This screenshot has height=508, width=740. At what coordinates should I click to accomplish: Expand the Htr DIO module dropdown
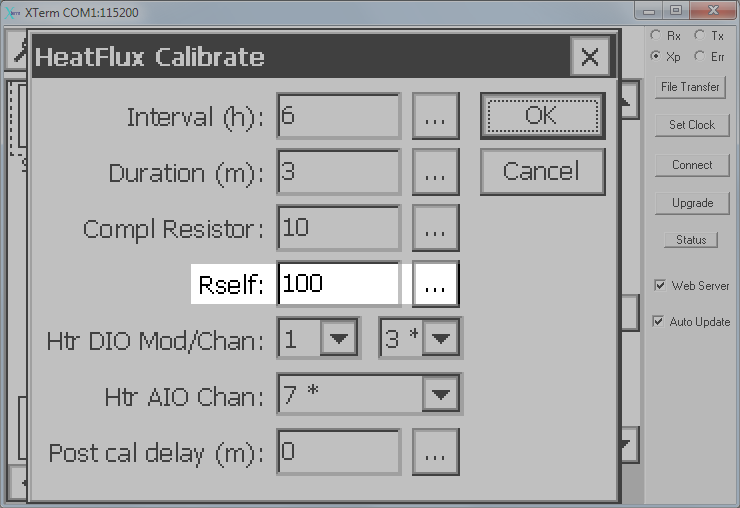click(339, 340)
